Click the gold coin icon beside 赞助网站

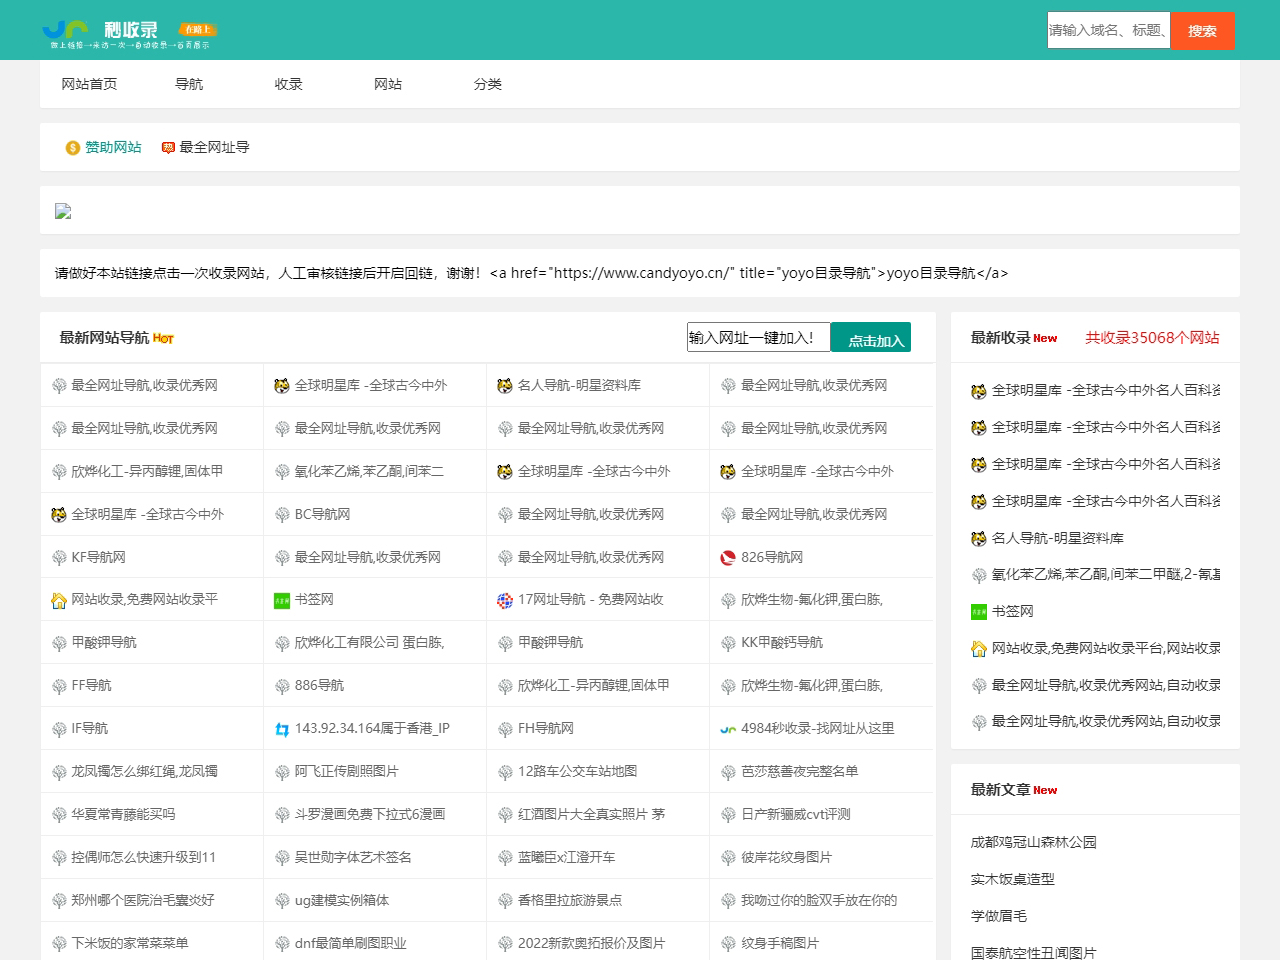tap(72, 148)
